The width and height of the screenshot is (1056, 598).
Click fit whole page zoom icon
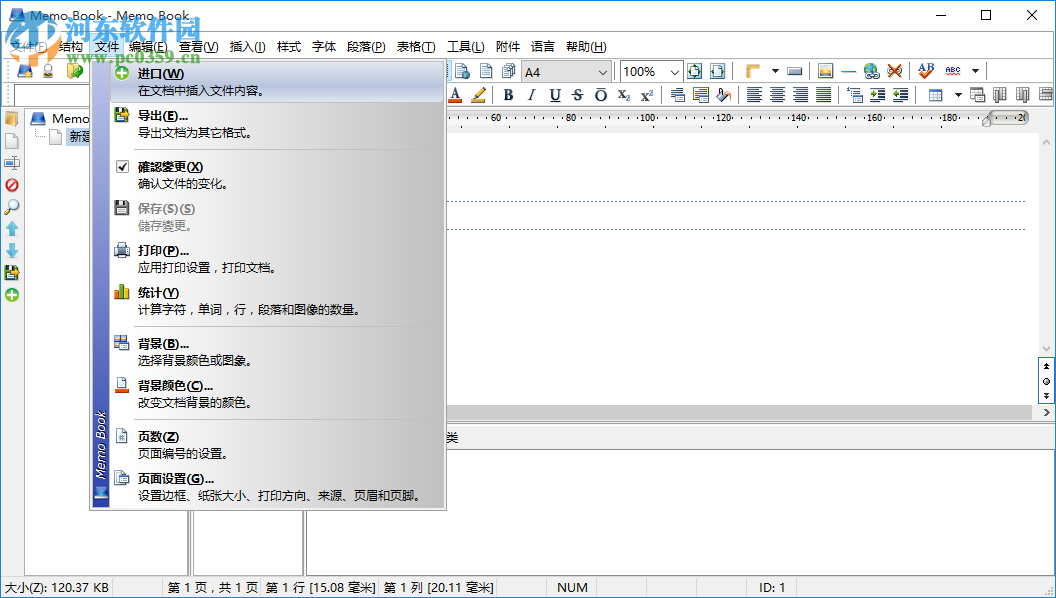pos(694,71)
